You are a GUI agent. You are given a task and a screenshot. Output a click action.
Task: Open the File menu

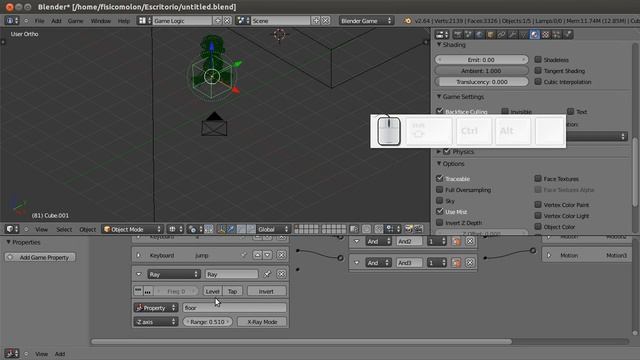(40, 20)
